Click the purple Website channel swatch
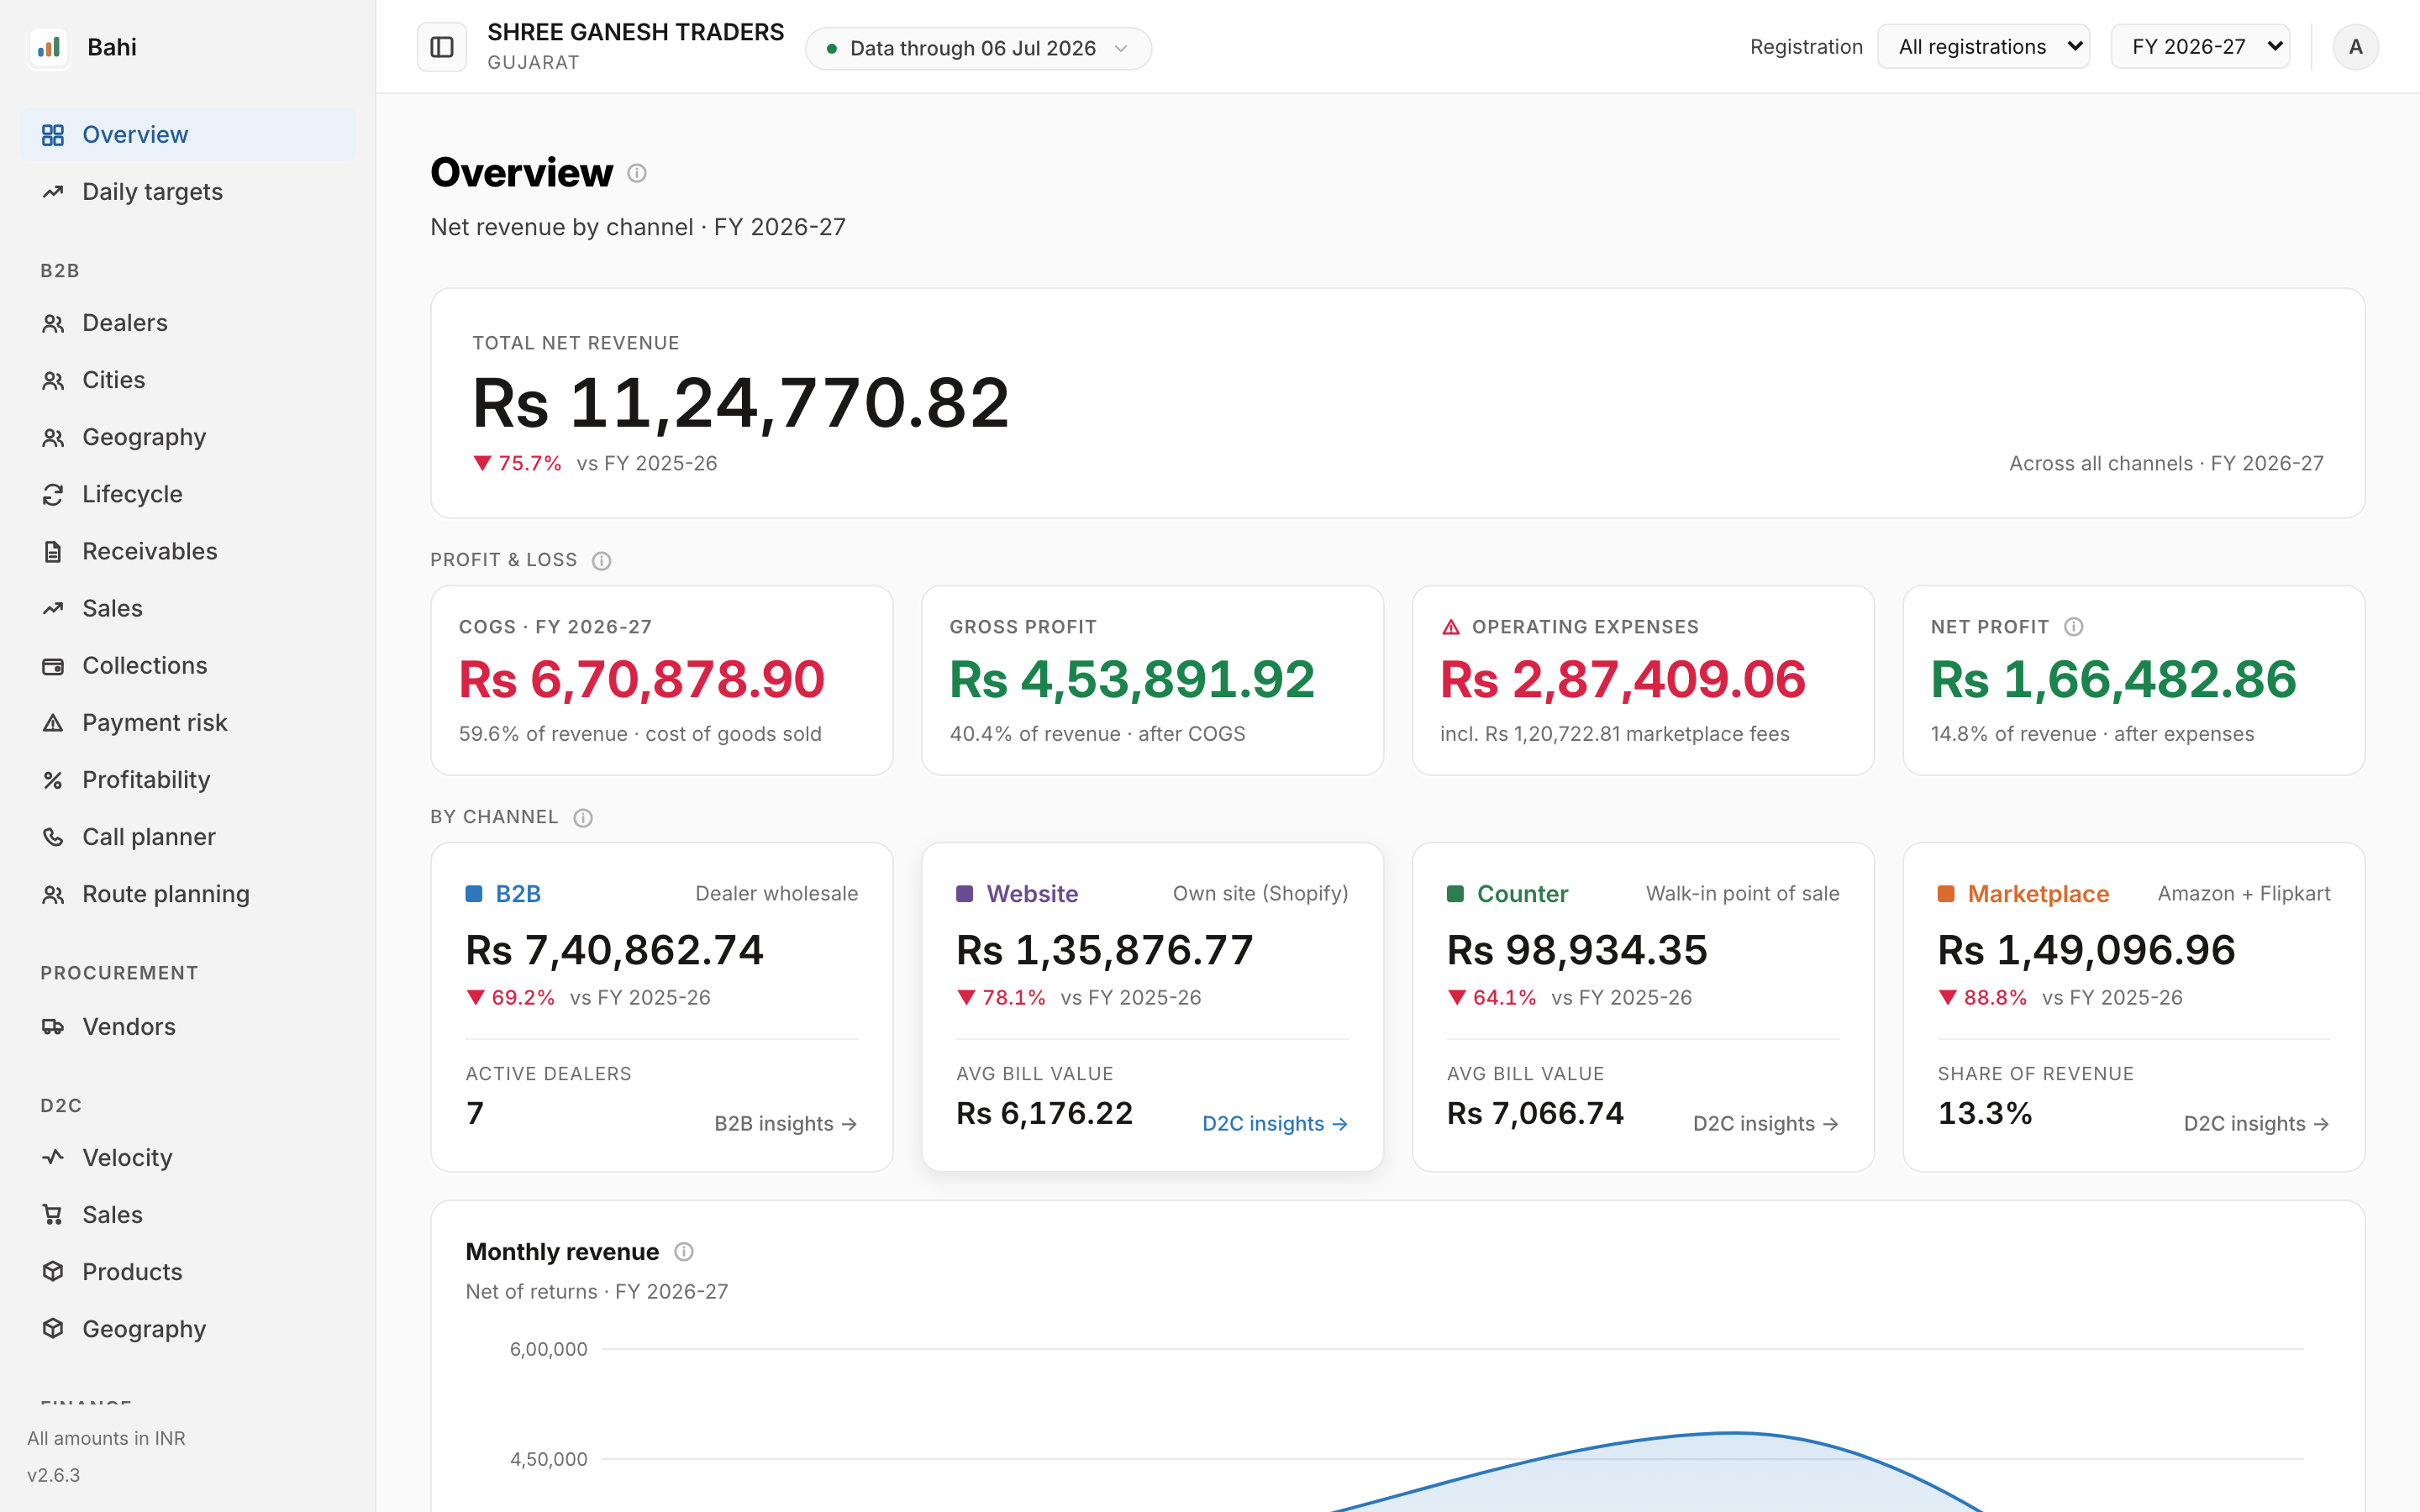This screenshot has height=1512, width=2420. click(965, 894)
